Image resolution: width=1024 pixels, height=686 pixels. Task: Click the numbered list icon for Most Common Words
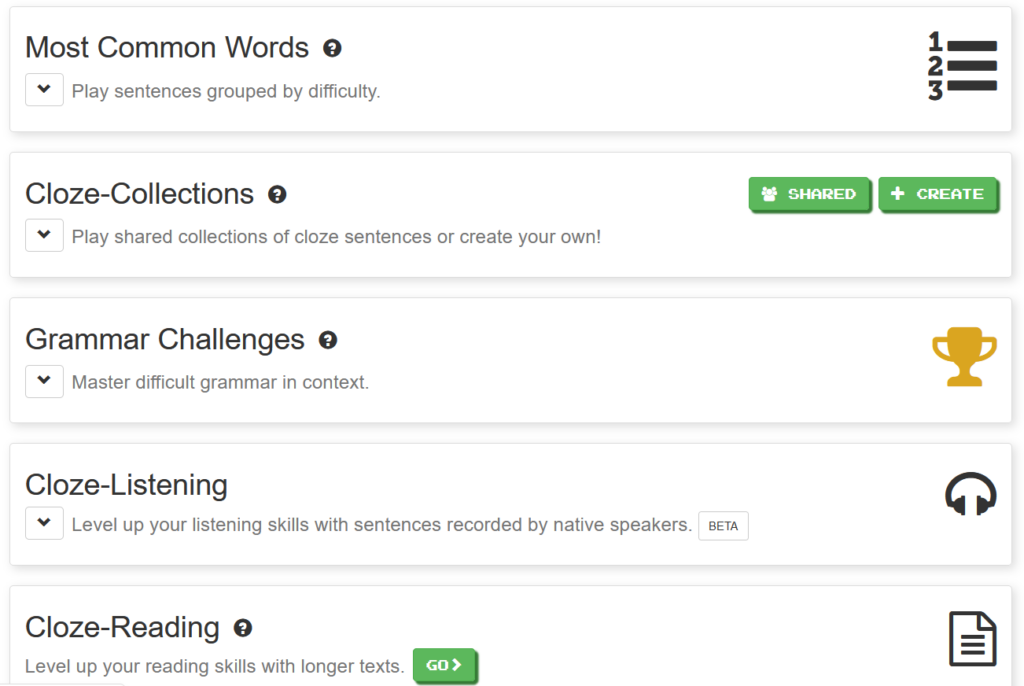[x=963, y=64]
